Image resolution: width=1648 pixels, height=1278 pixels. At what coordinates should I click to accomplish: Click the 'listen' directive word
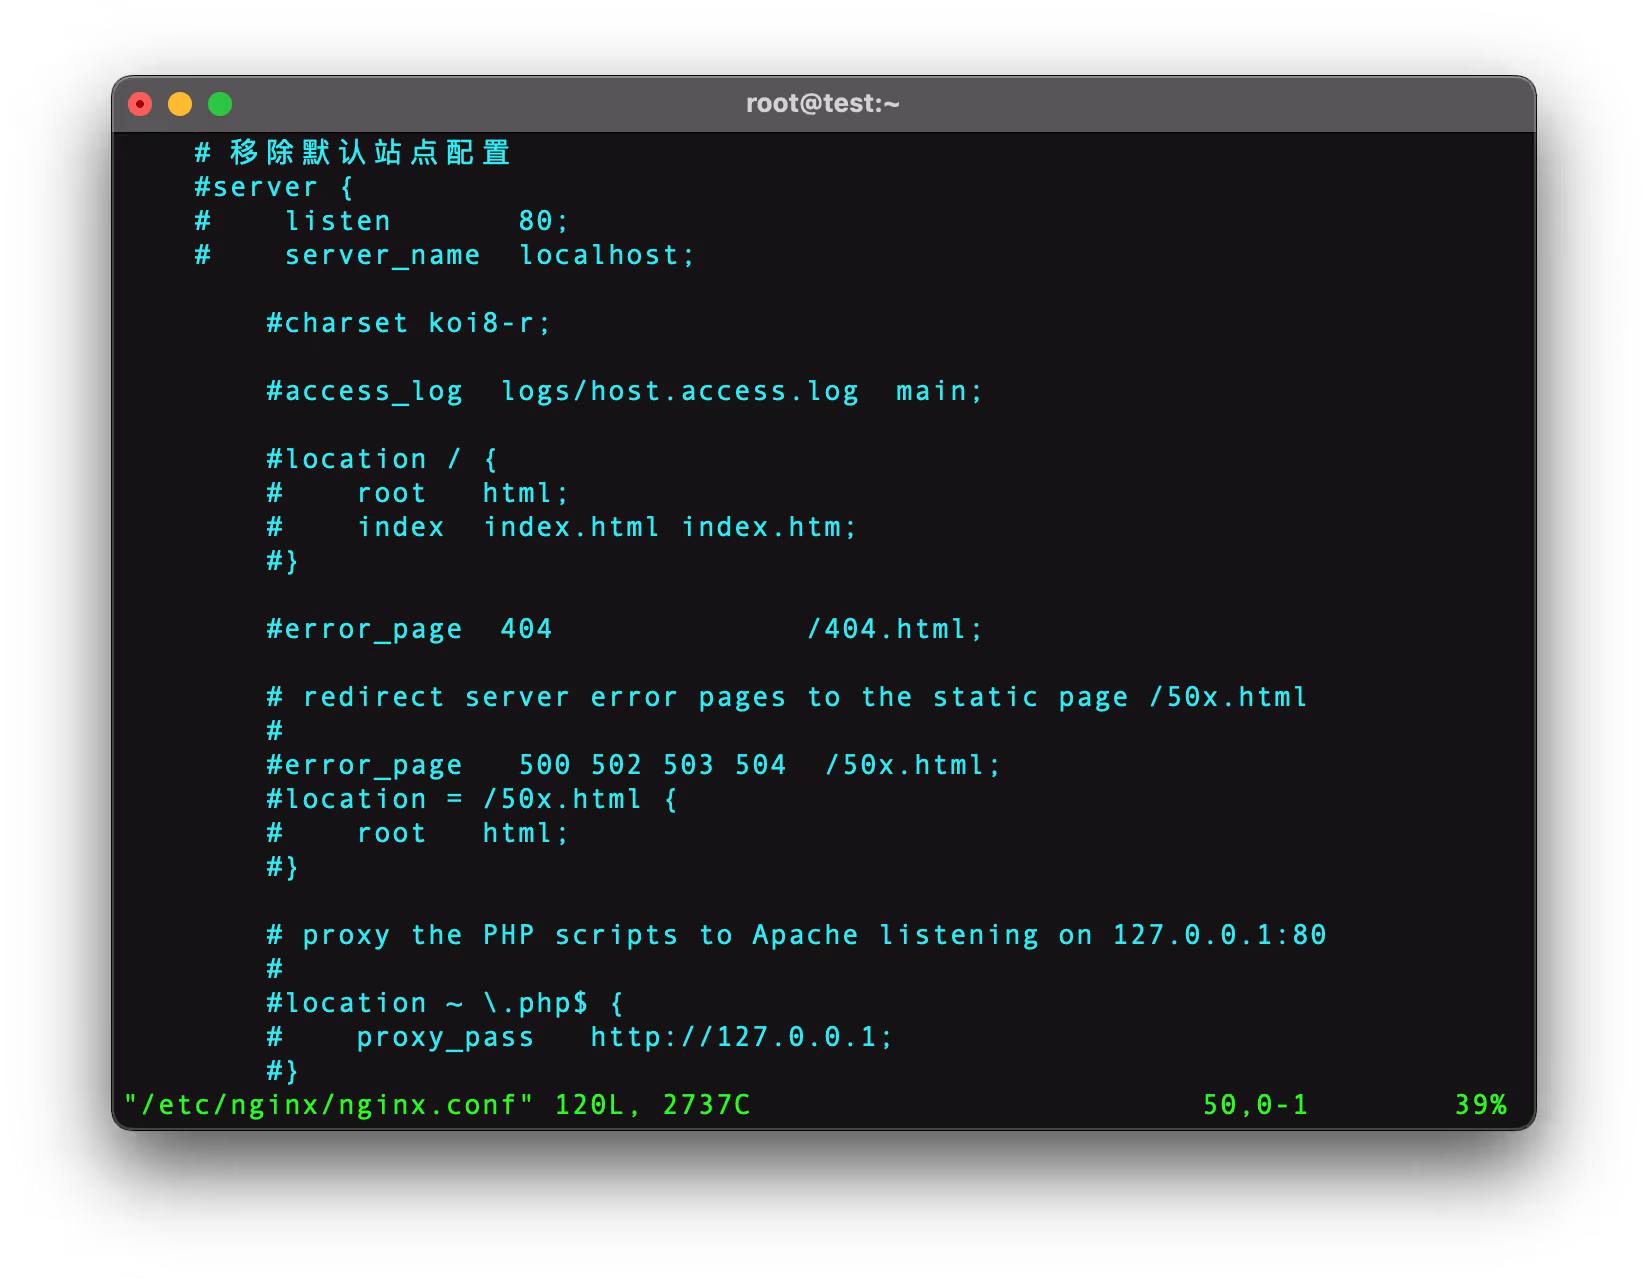tap(338, 221)
